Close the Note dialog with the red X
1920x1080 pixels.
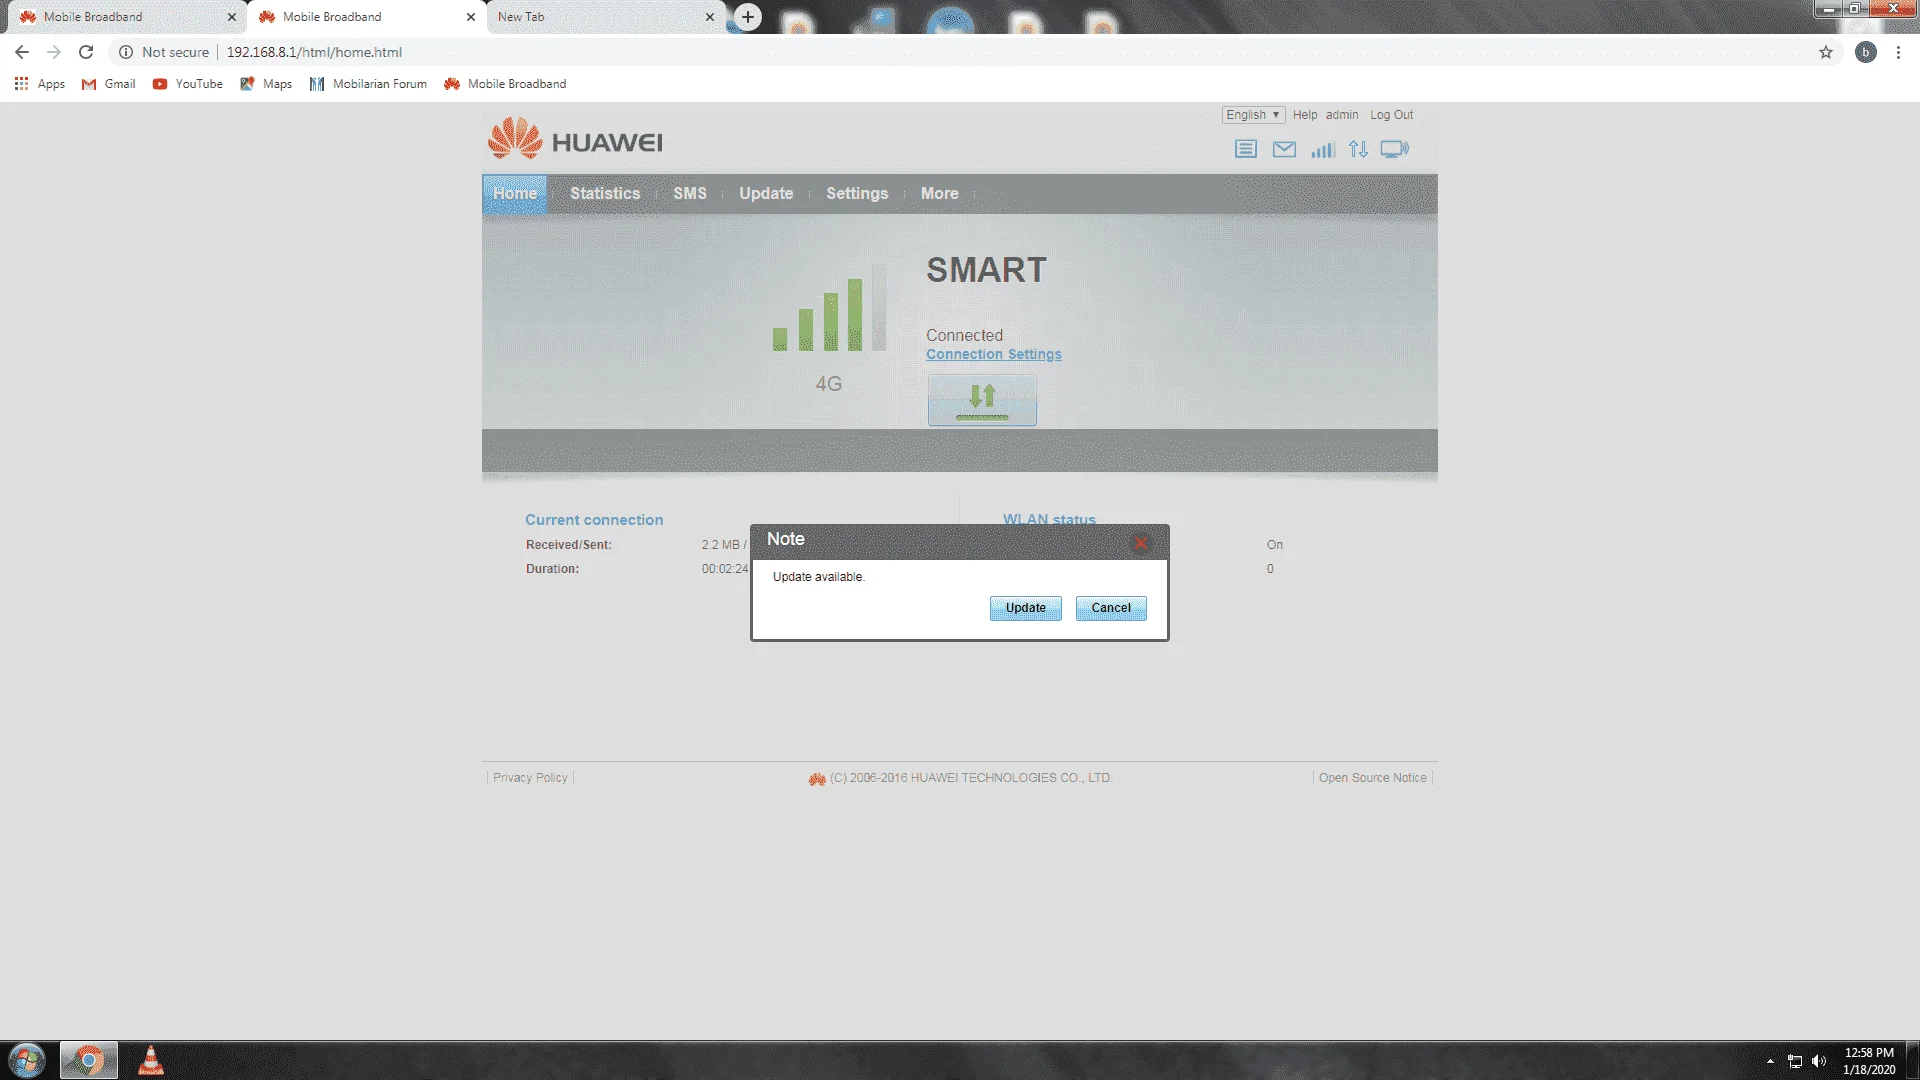pos(1141,542)
